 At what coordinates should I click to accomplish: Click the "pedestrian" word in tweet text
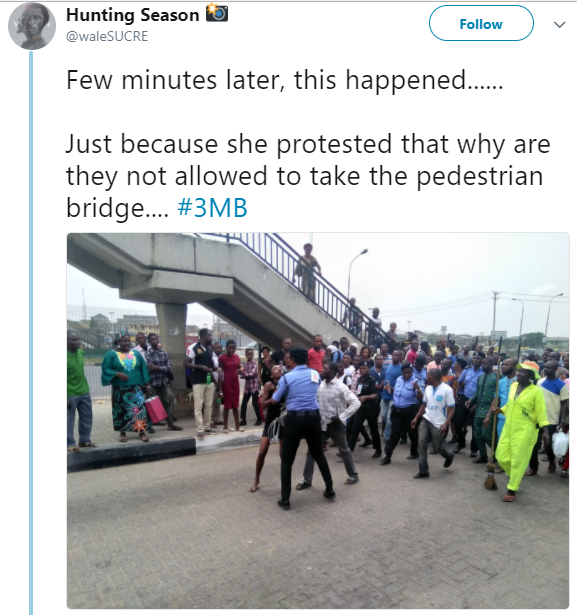click(480, 176)
